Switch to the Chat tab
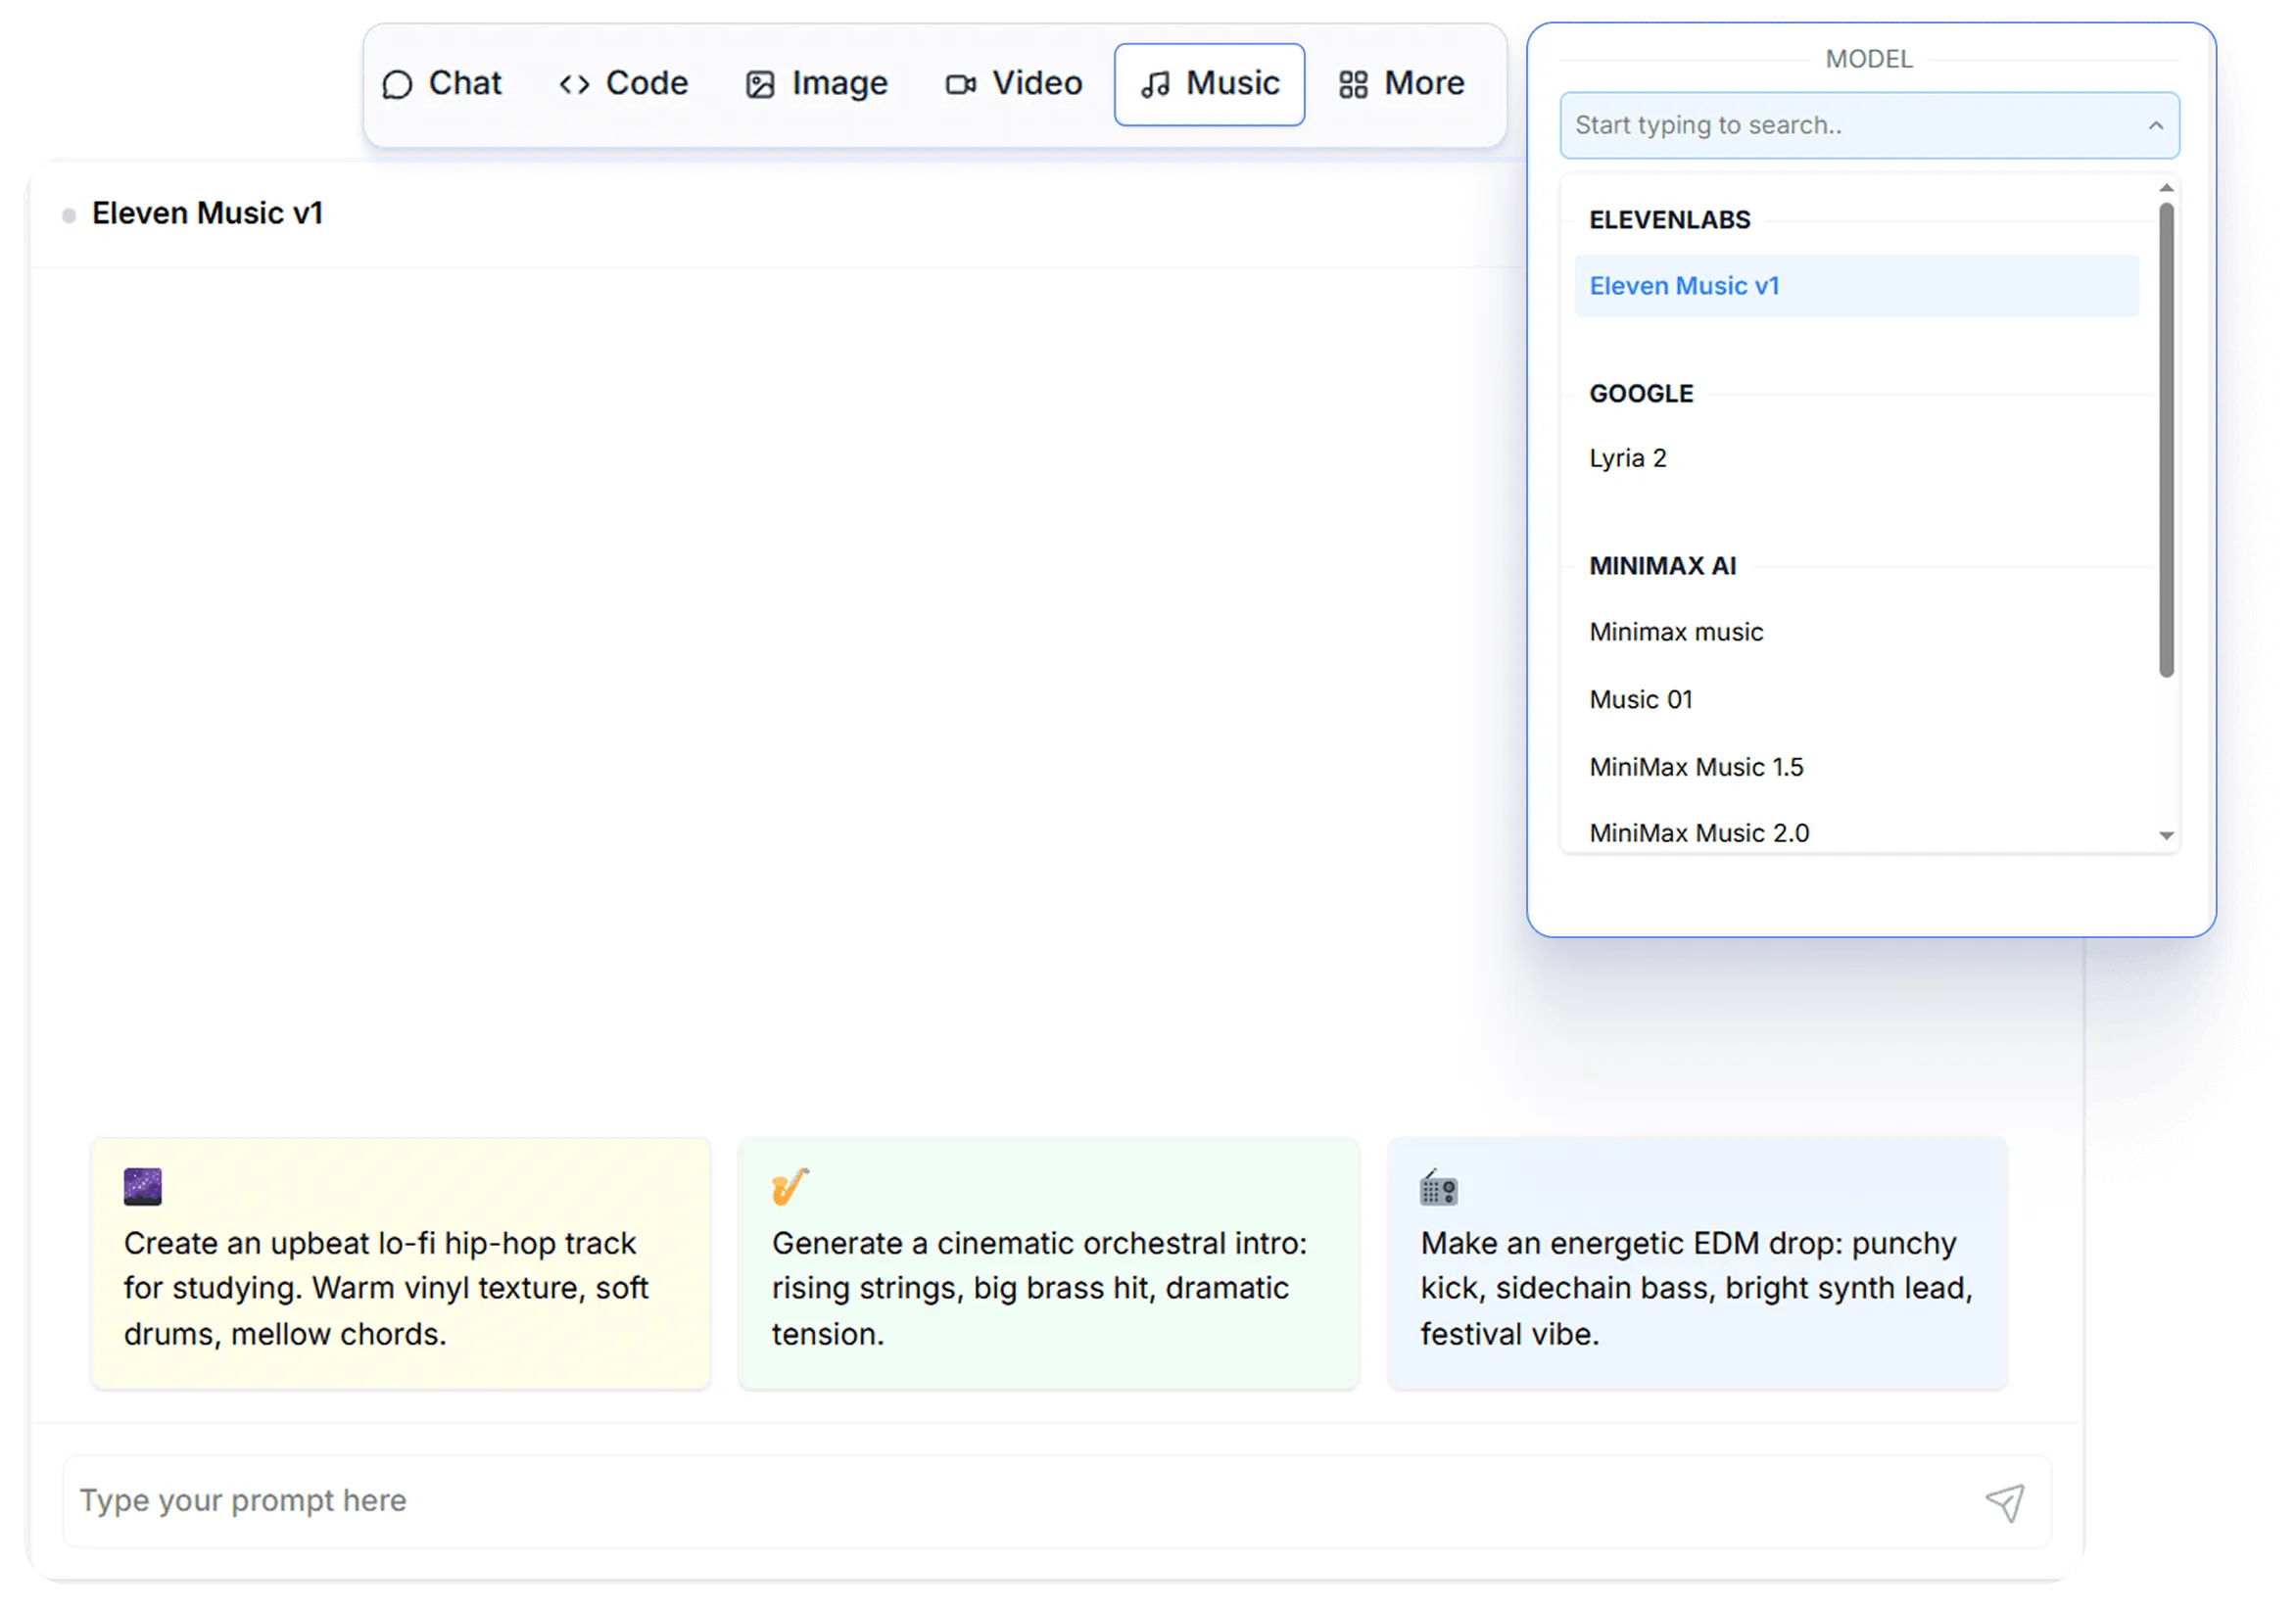 [443, 84]
